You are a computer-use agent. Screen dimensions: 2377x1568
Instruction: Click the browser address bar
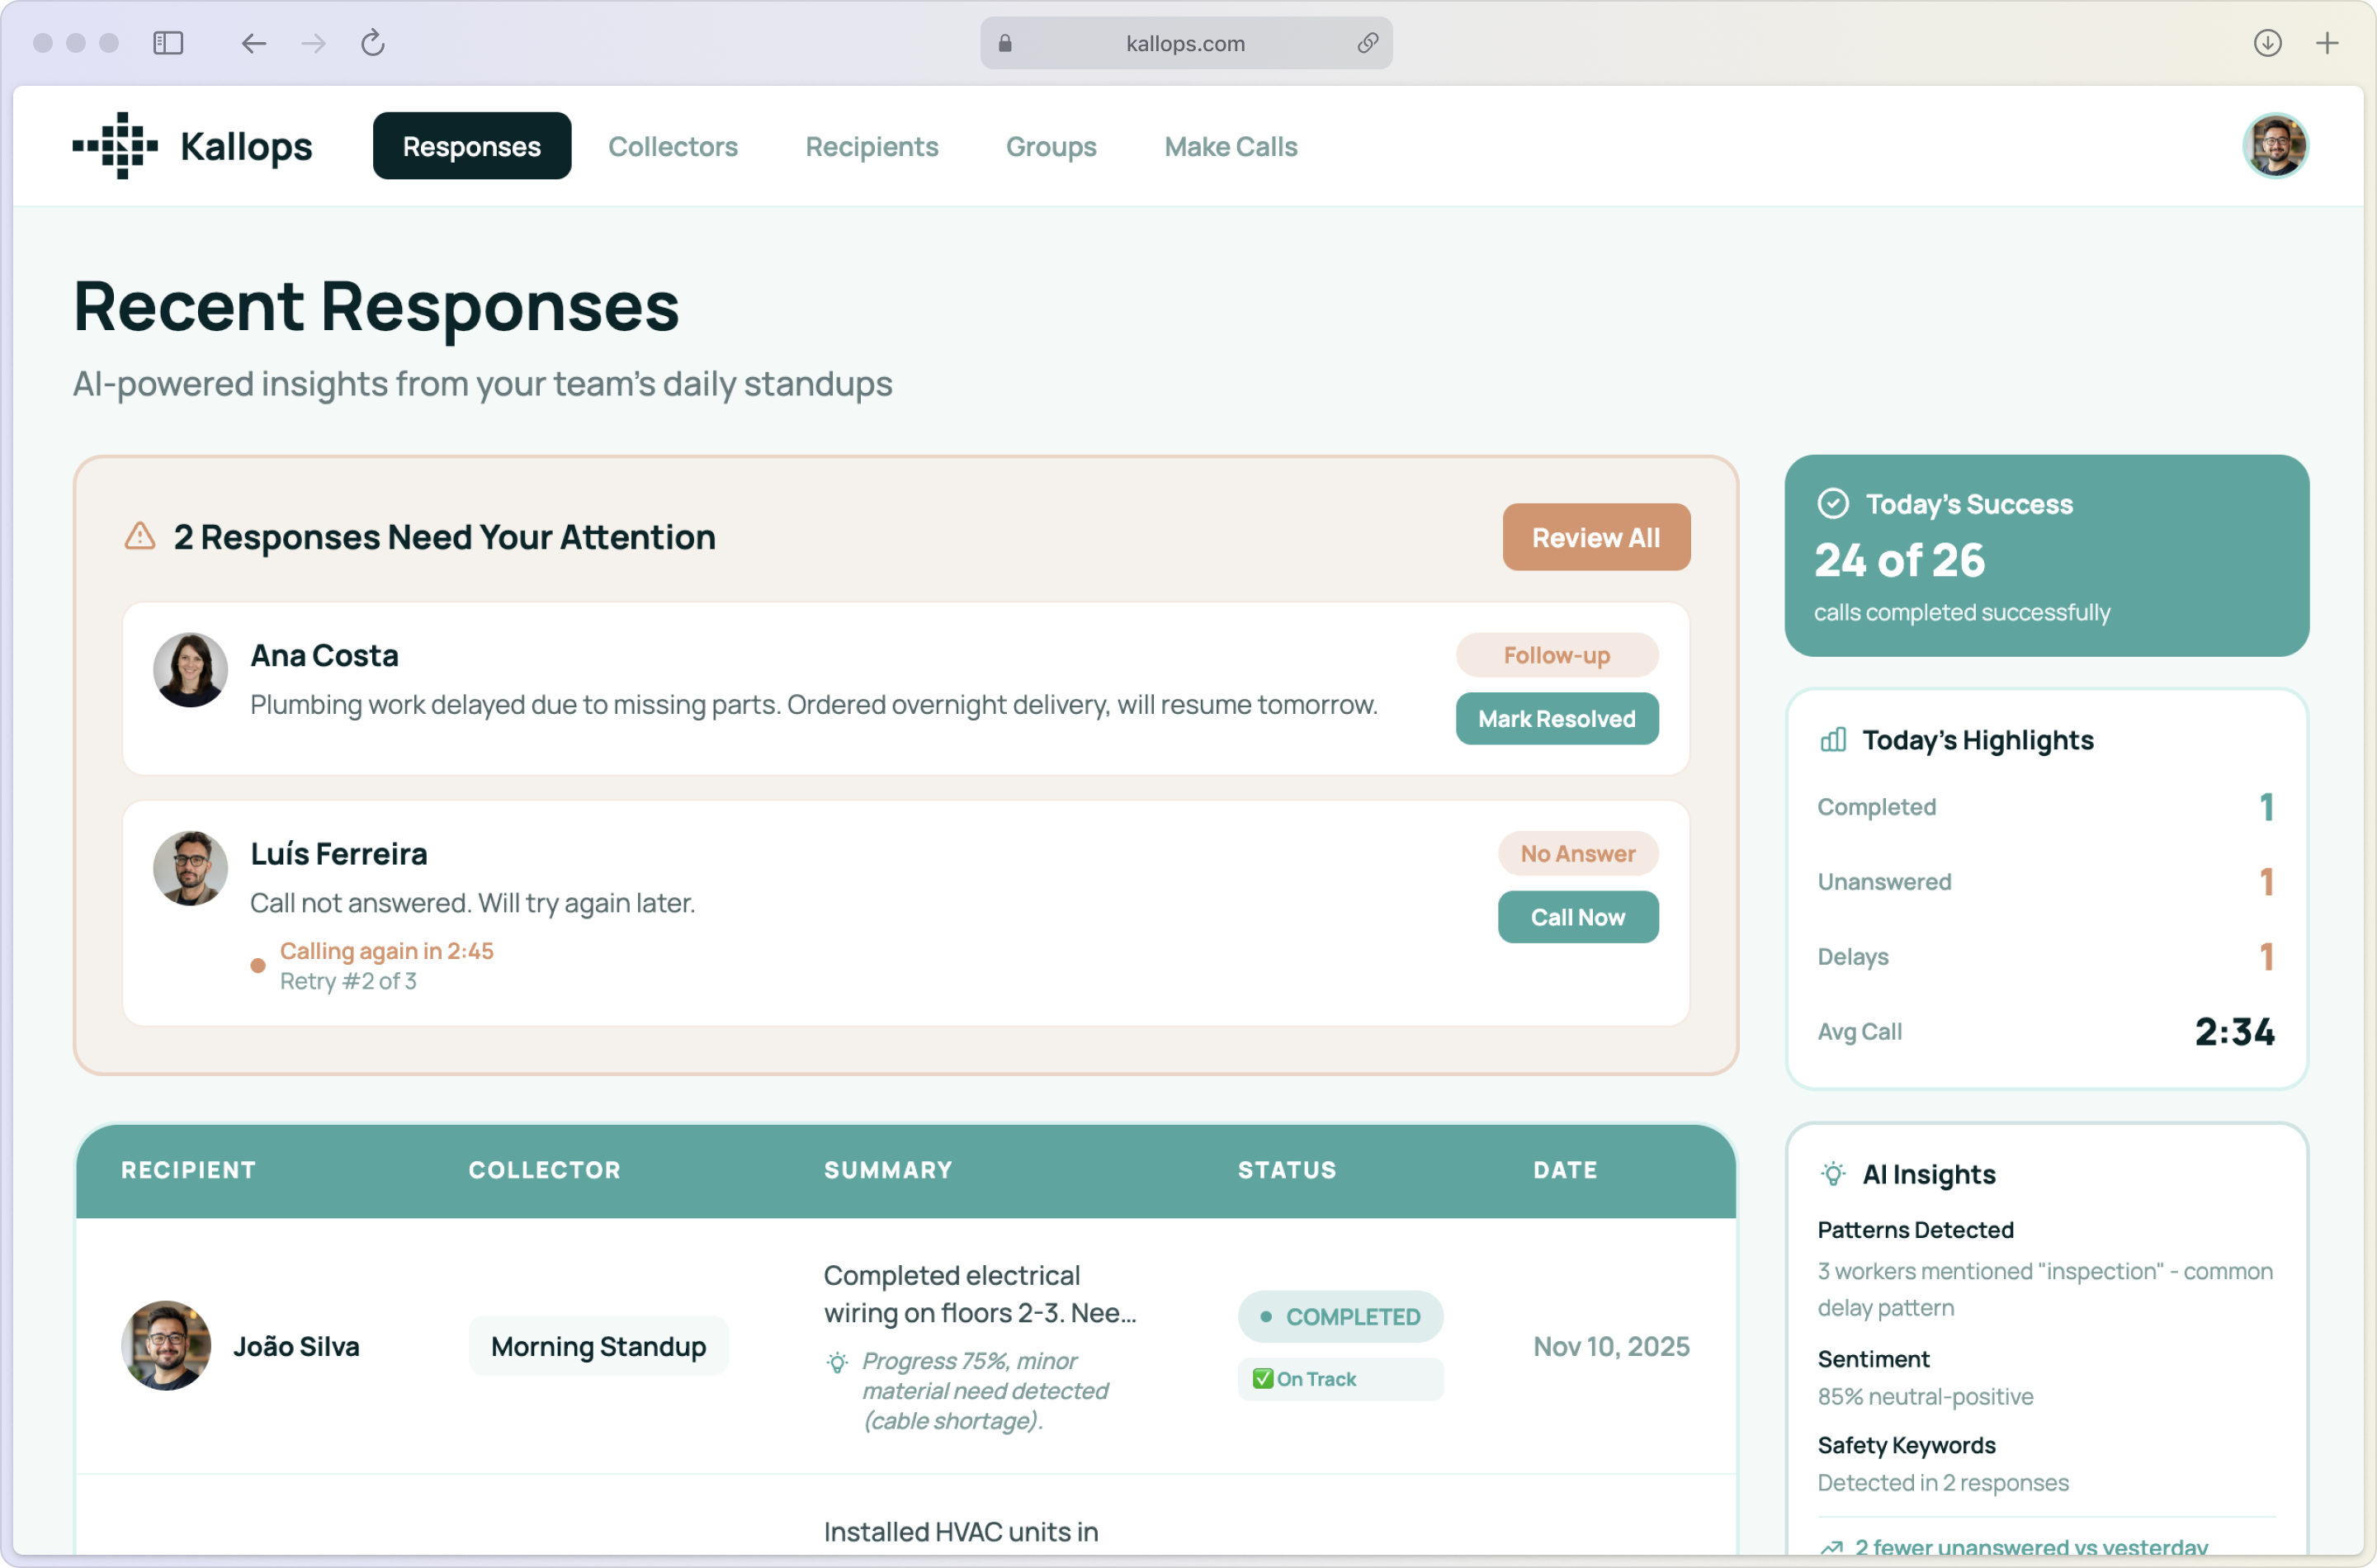[1185, 43]
